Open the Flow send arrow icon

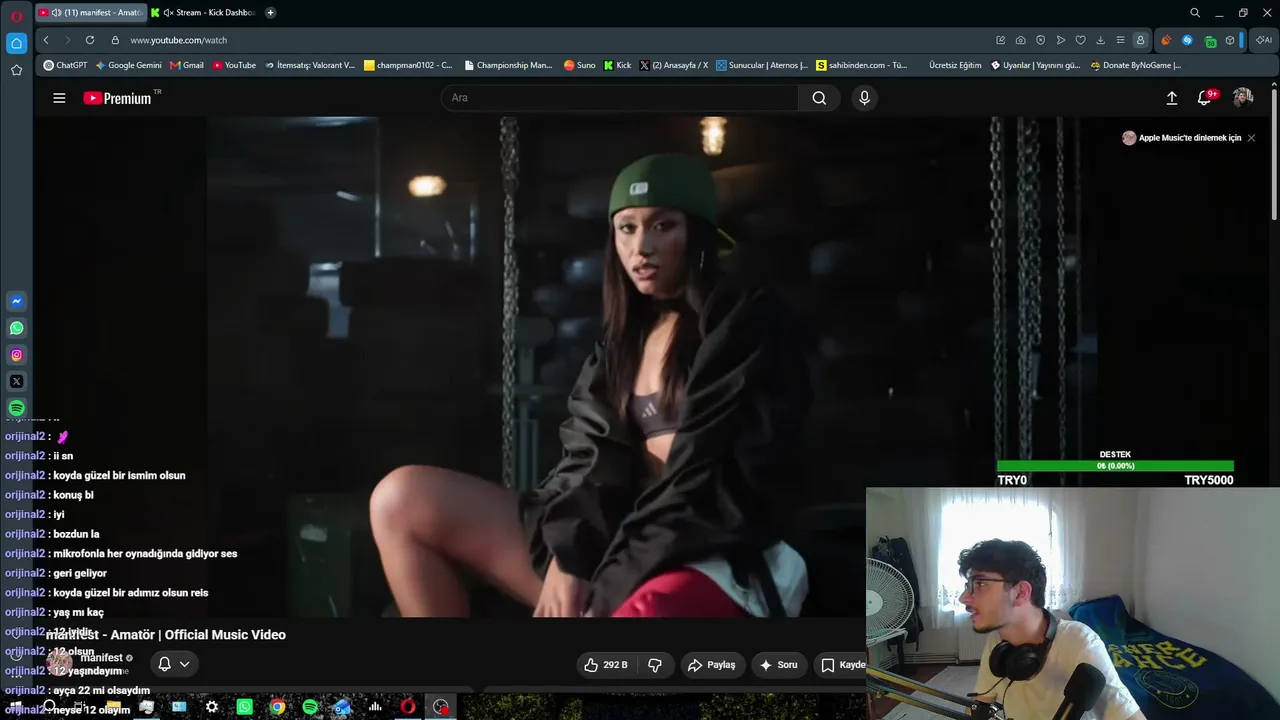pos(1060,40)
